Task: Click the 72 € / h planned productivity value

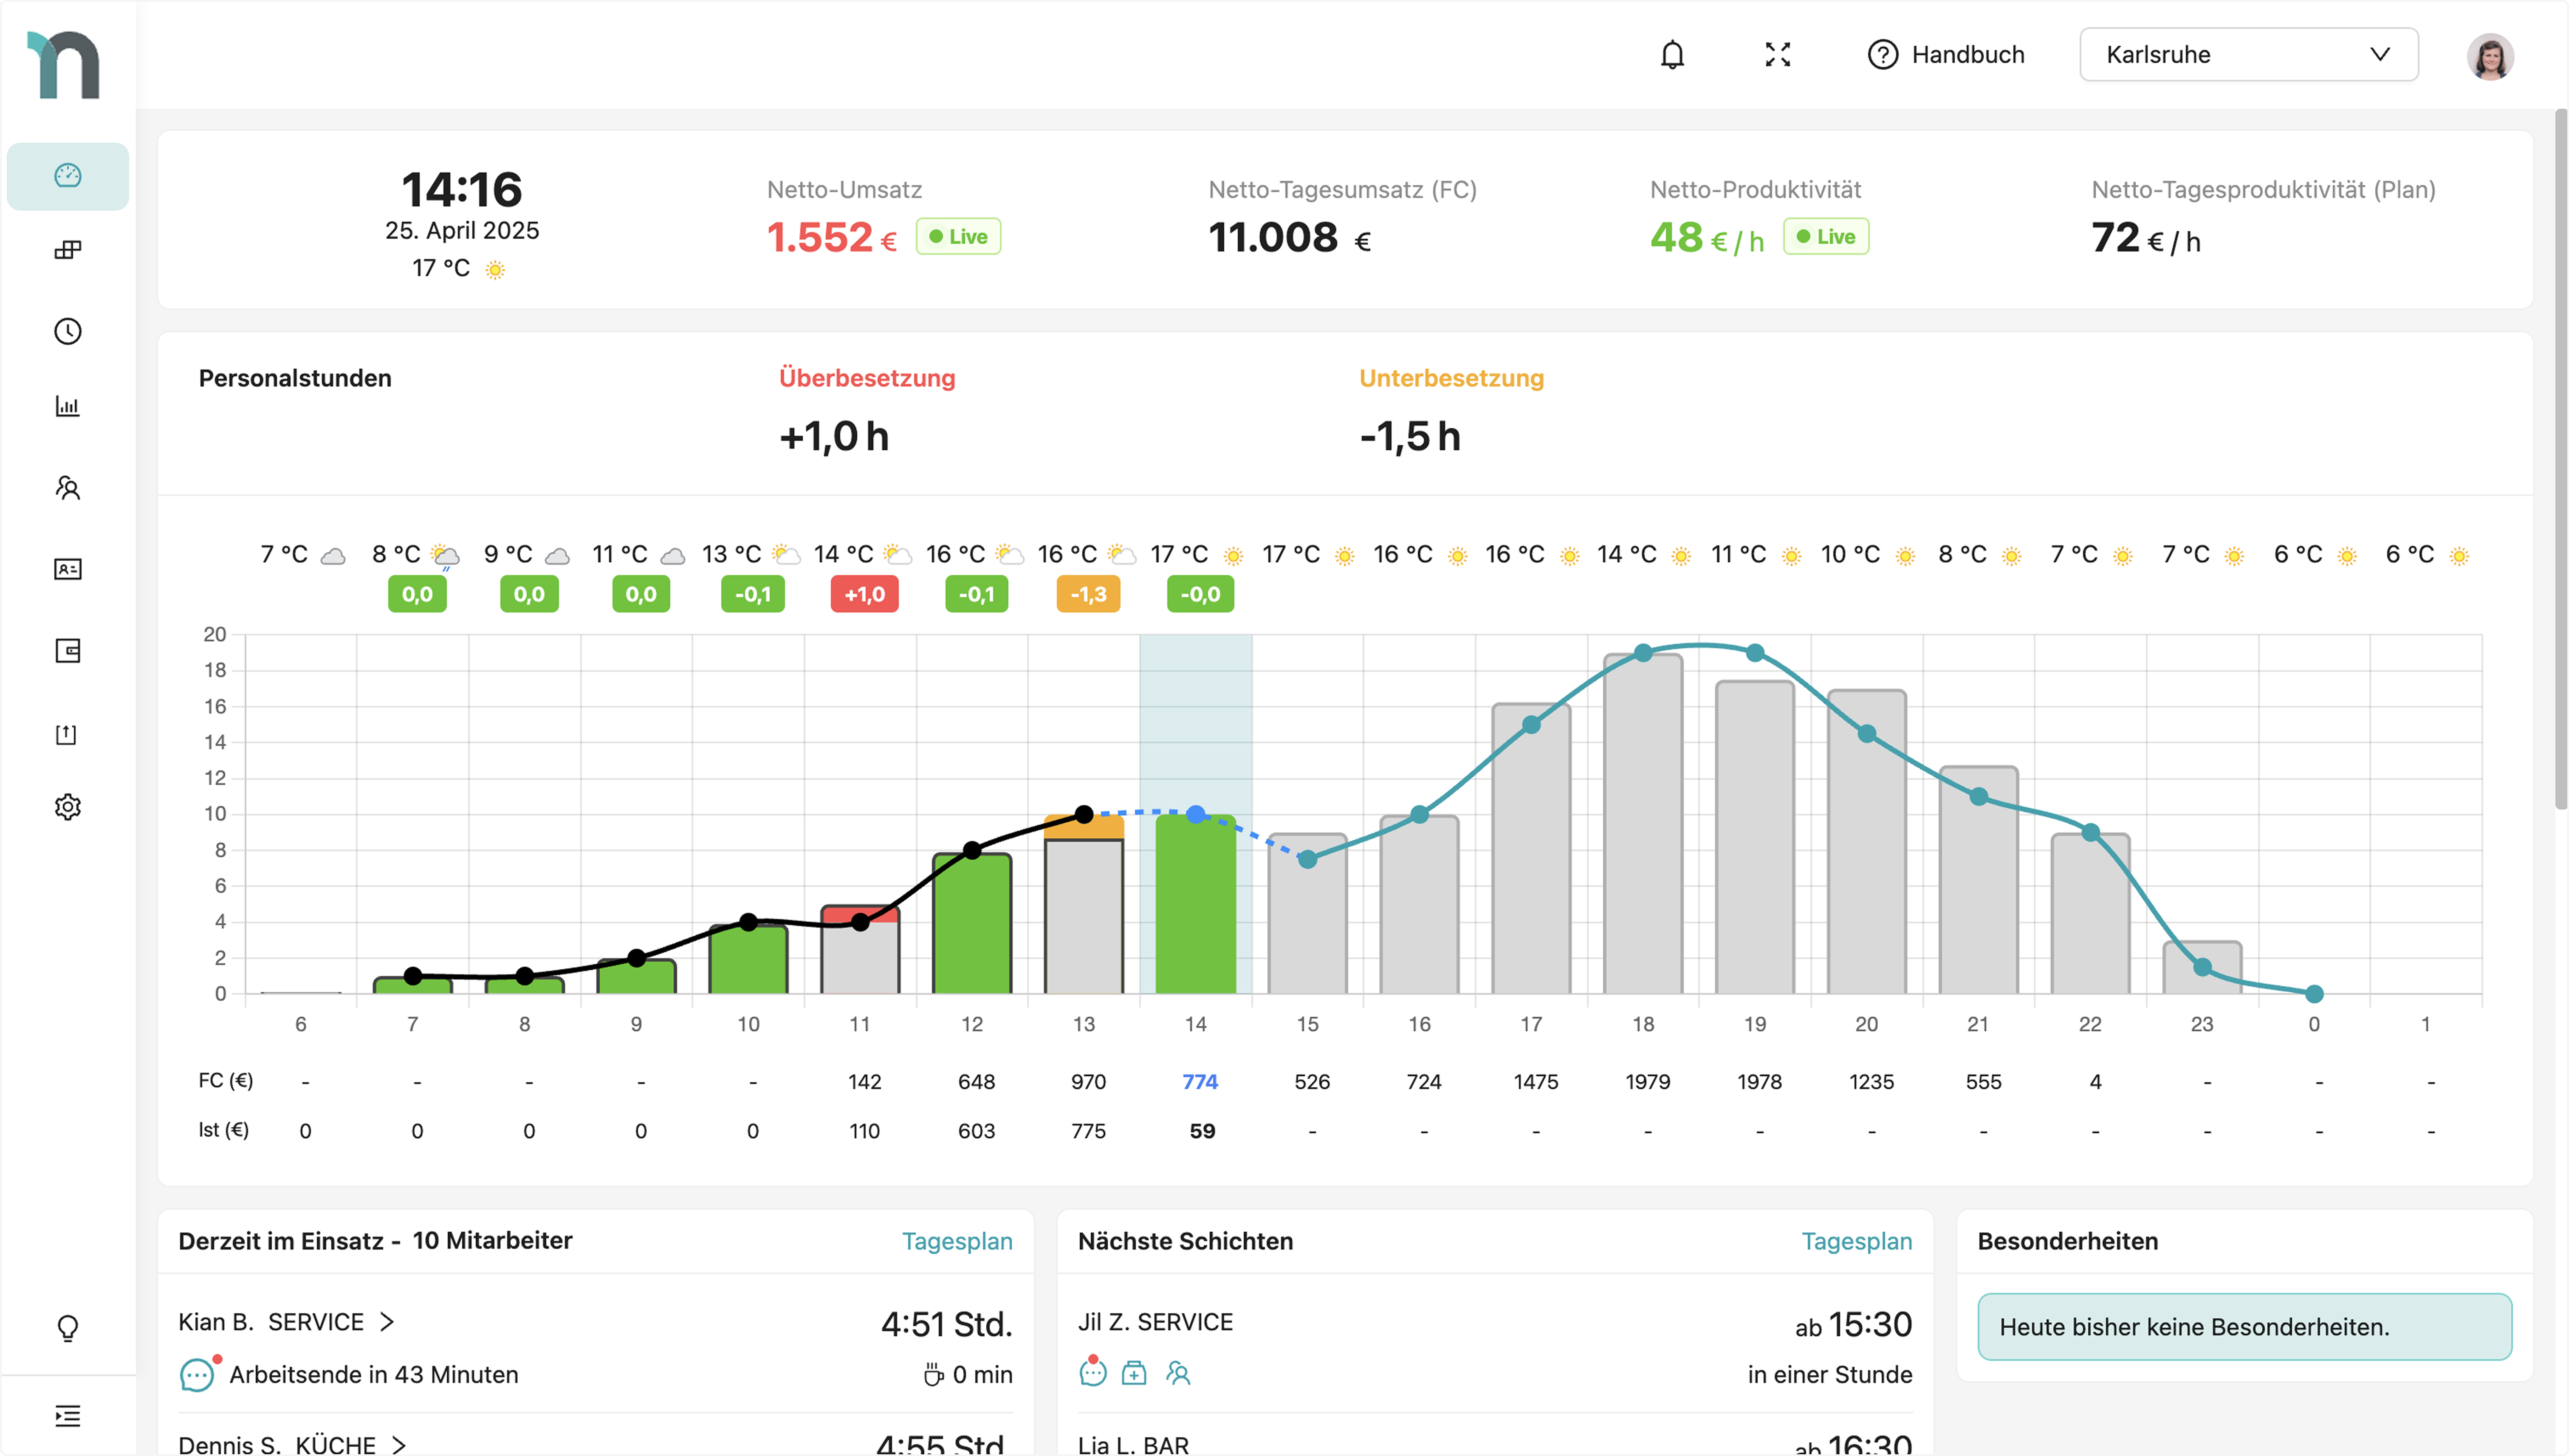Action: [2145, 238]
